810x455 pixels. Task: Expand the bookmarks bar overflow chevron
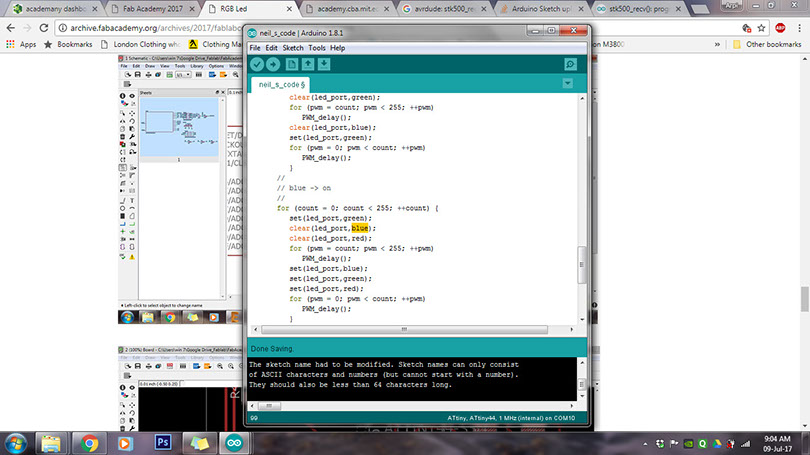tap(717, 44)
